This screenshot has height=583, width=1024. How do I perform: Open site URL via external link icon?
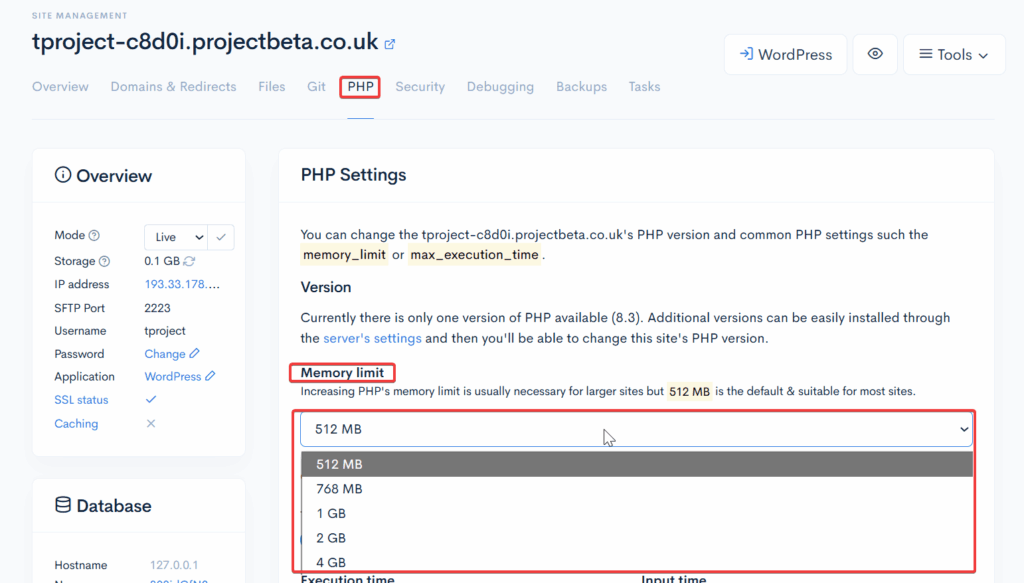pos(390,44)
